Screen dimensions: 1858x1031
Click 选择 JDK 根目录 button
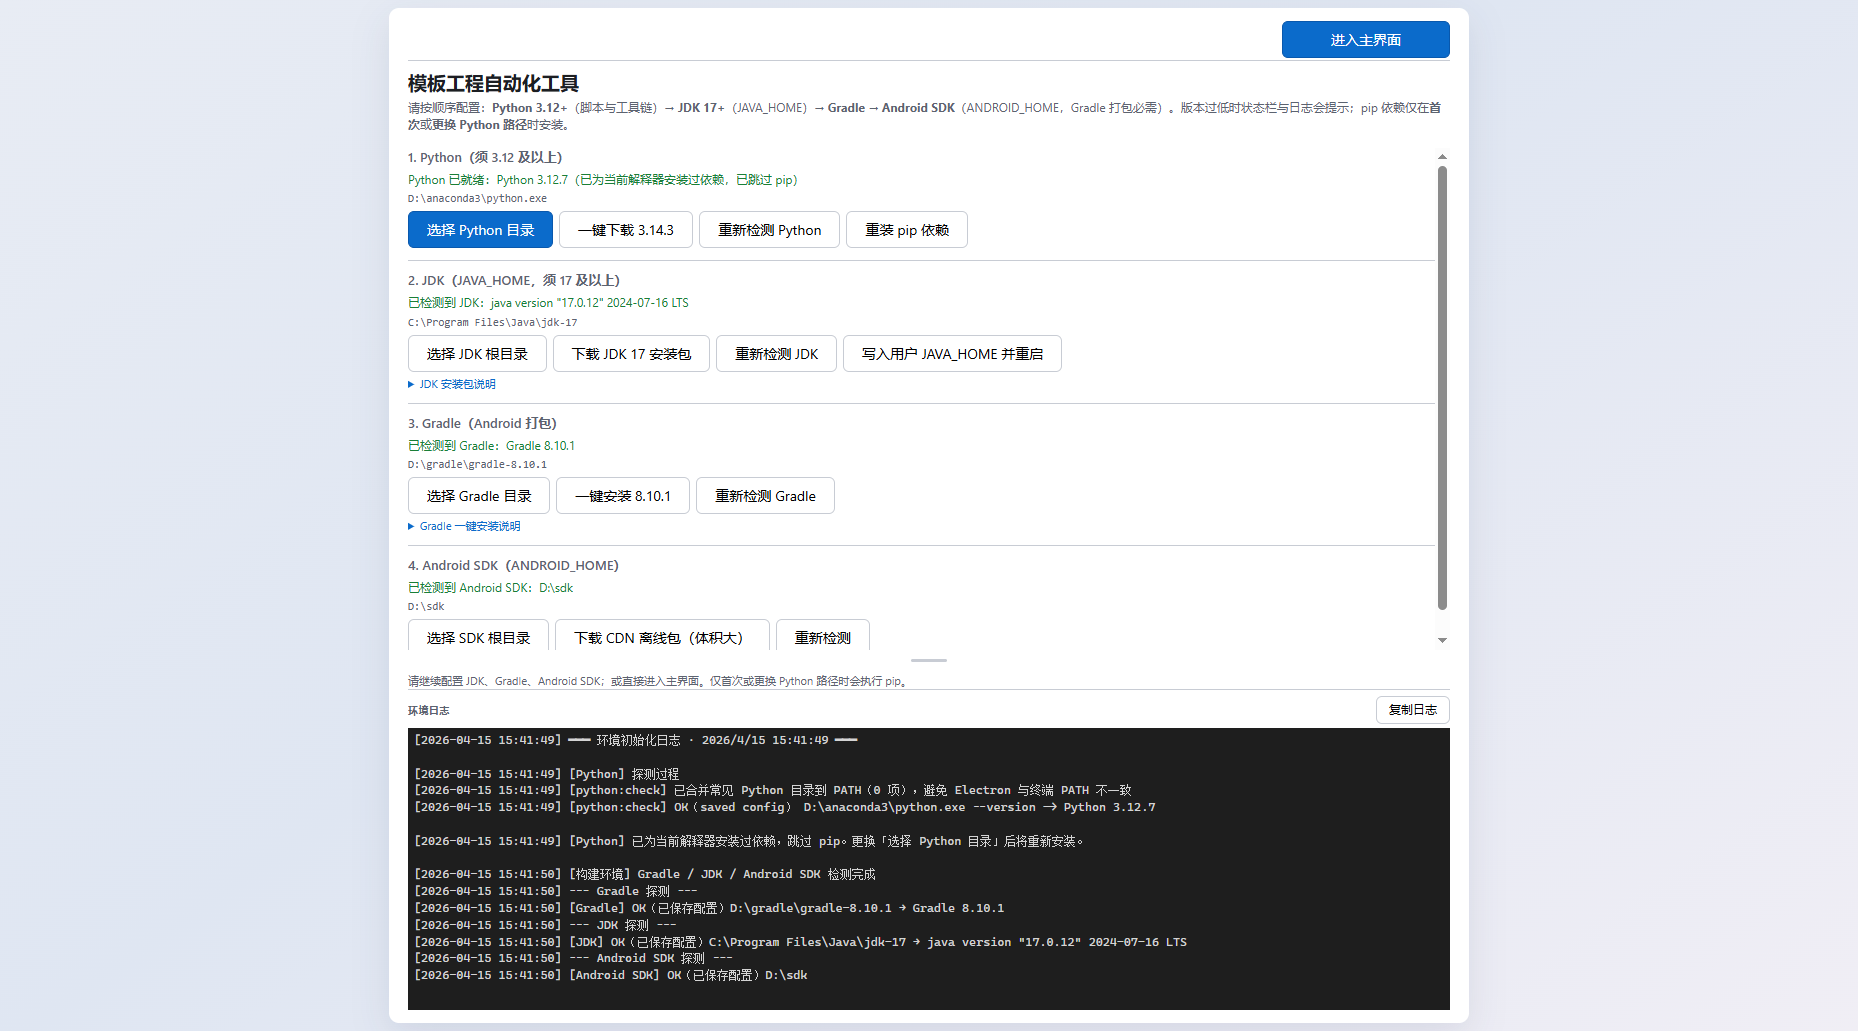click(477, 354)
